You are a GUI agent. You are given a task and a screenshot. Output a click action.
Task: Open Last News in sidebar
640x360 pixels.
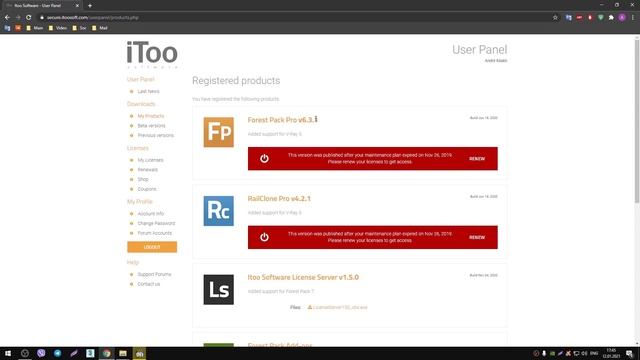pyautogui.click(x=149, y=91)
